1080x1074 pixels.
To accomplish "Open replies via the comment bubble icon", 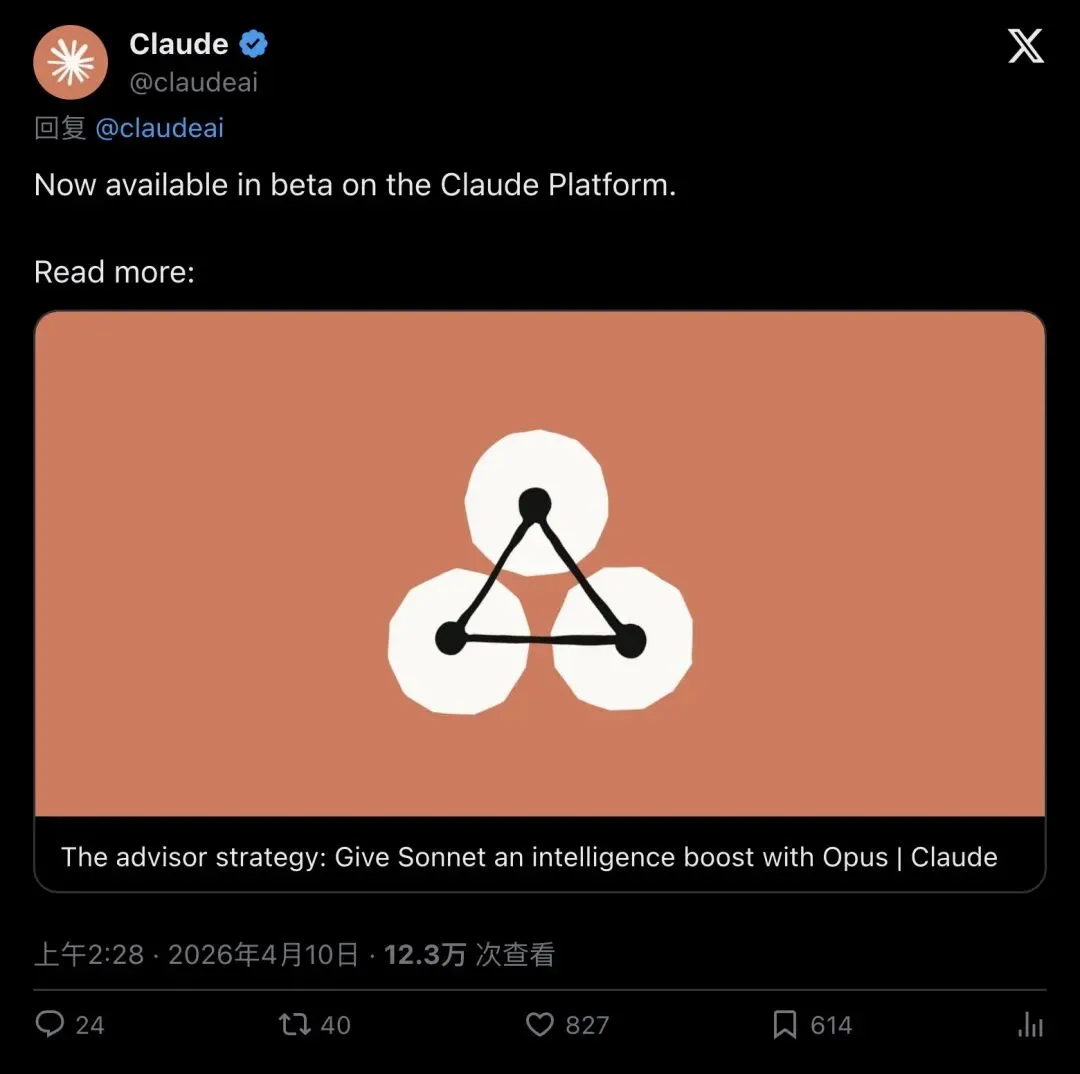I will [x=50, y=1024].
